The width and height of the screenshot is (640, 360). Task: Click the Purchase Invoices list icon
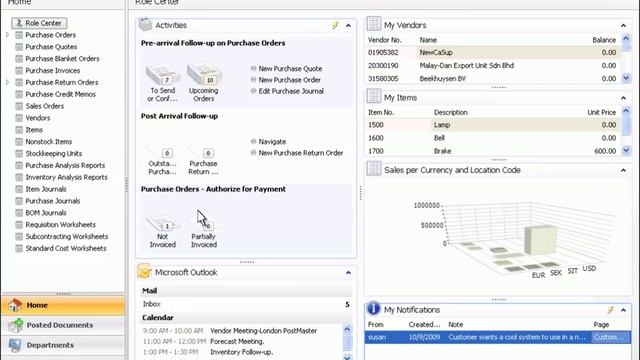[x=19, y=70]
